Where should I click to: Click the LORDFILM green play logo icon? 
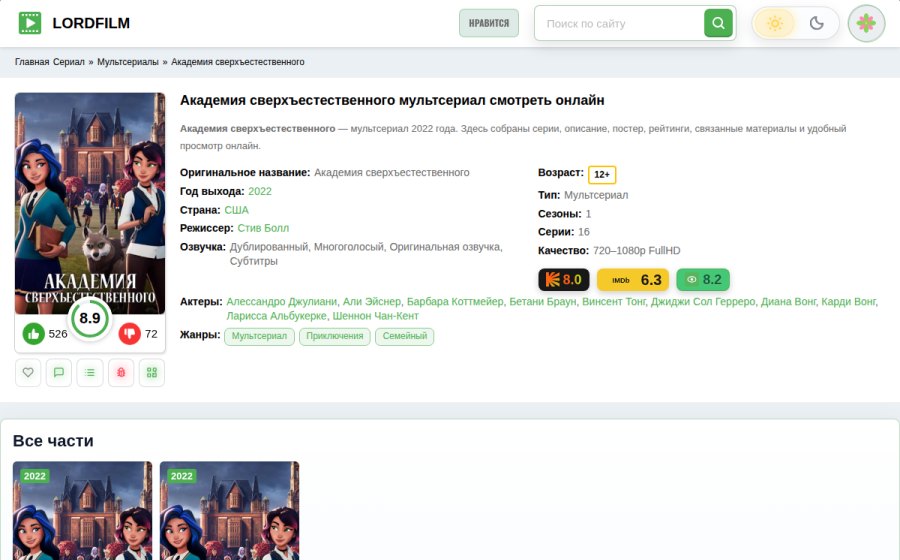tap(30, 23)
